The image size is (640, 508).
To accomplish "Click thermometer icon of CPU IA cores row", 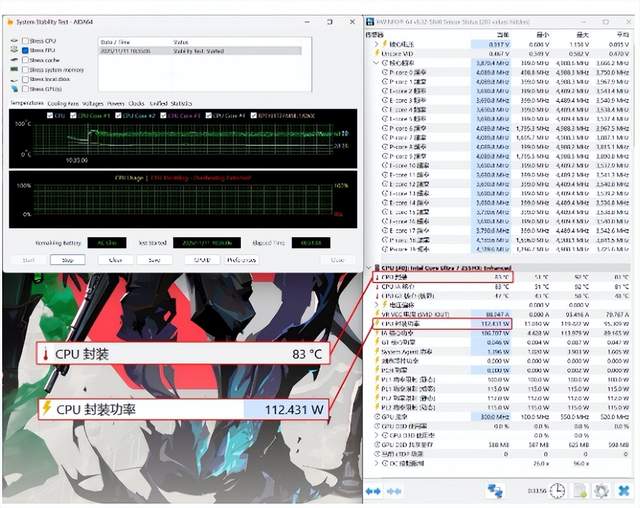I will coord(377,286).
